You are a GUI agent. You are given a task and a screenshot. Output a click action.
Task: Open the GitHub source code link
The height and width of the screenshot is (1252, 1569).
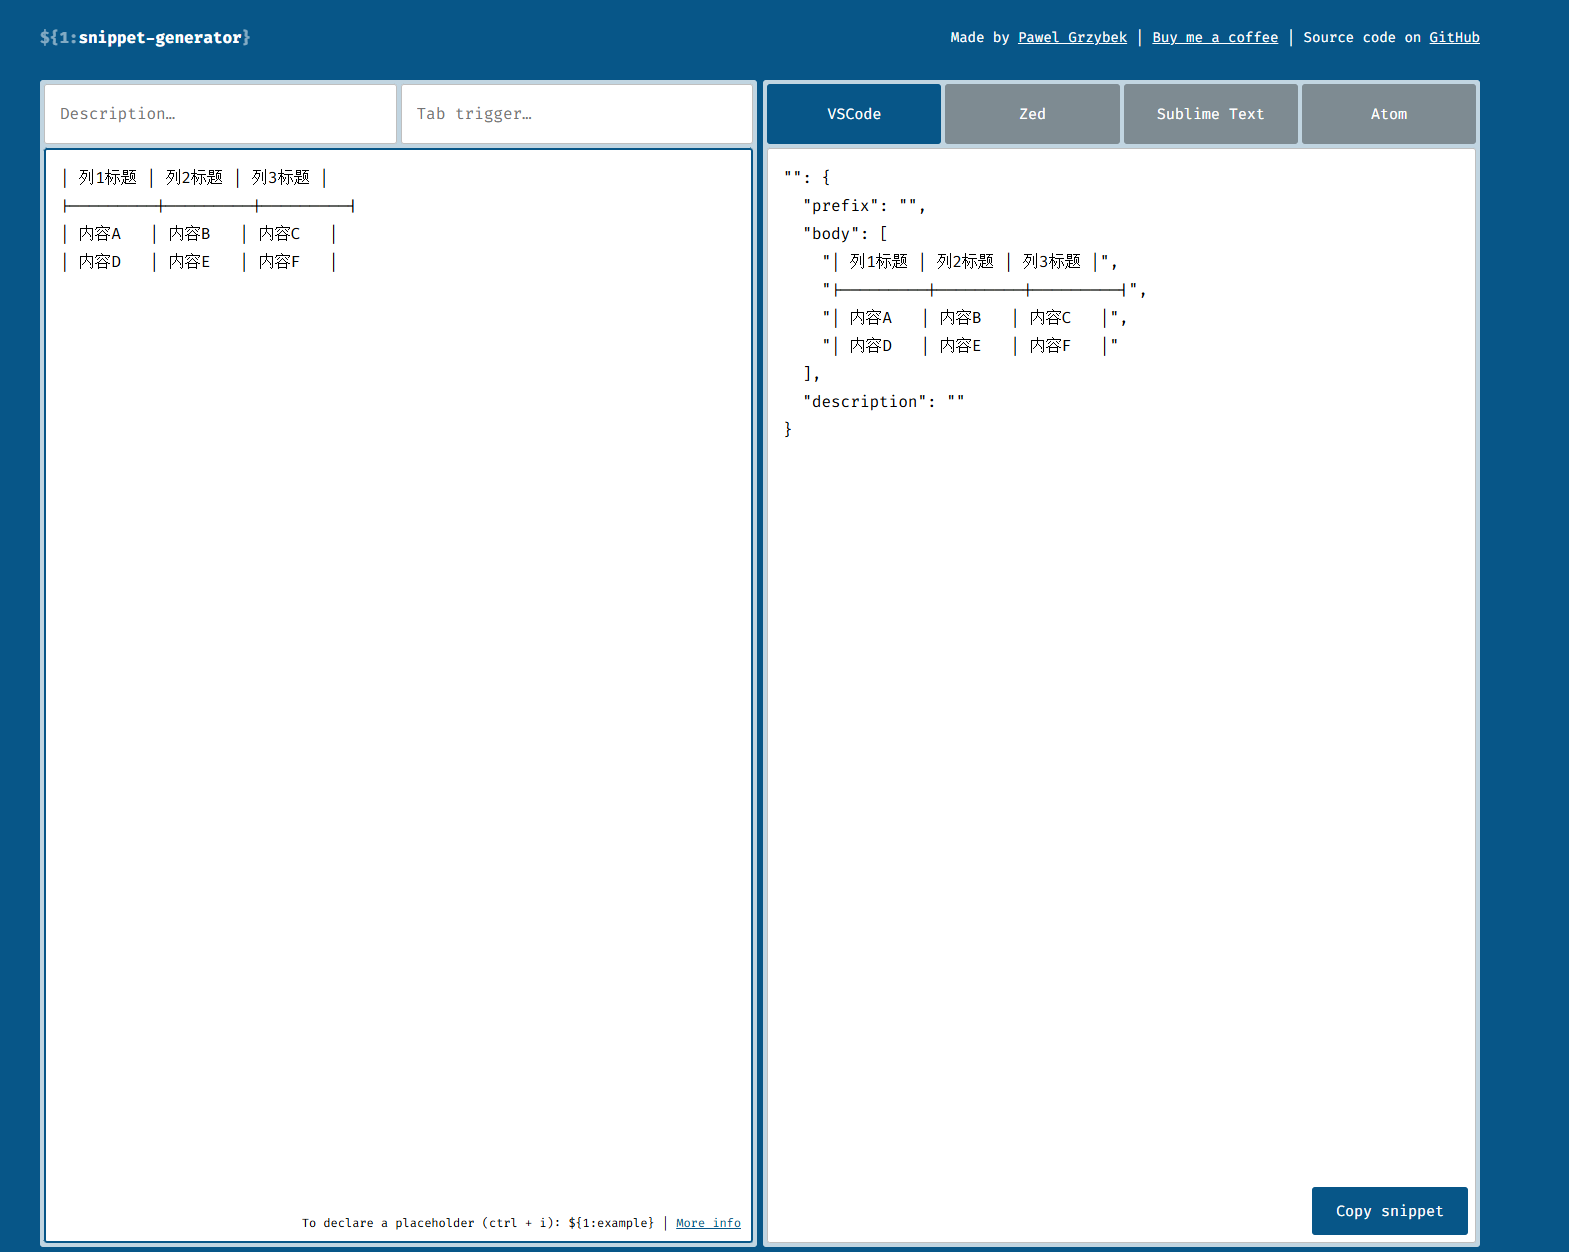pyautogui.click(x=1454, y=37)
